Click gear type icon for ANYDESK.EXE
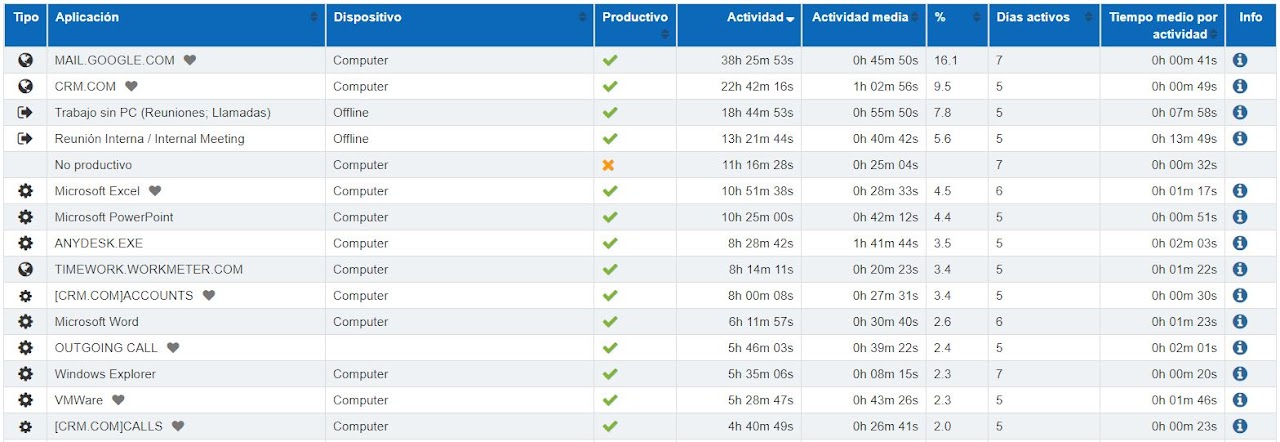The image size is (1280, 442). pyautogui.click(x=26, y=243)
